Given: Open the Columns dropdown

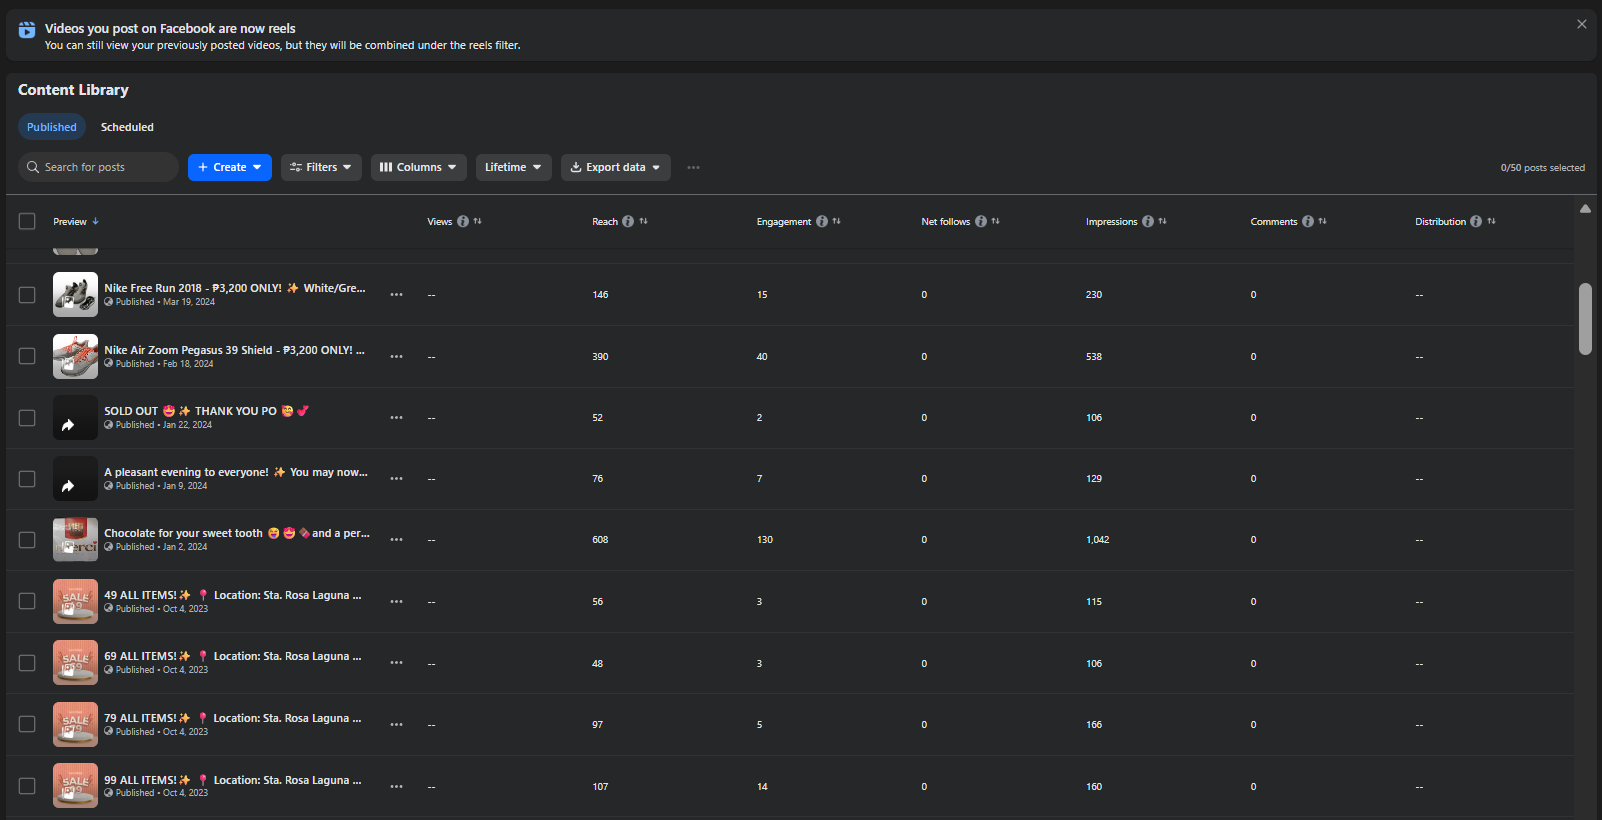Looking at the screenshot, I should click(x=418, y=168).
